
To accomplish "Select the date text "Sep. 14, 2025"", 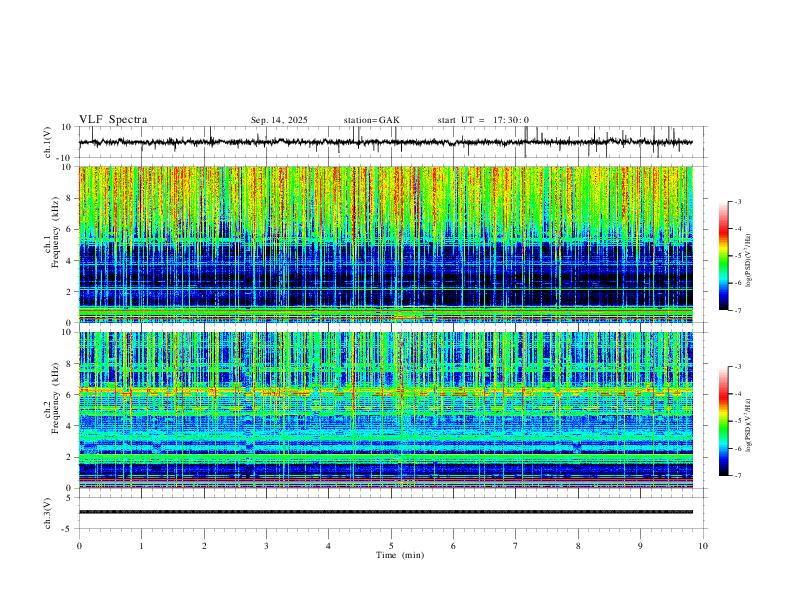I will [x=279, y=120].
